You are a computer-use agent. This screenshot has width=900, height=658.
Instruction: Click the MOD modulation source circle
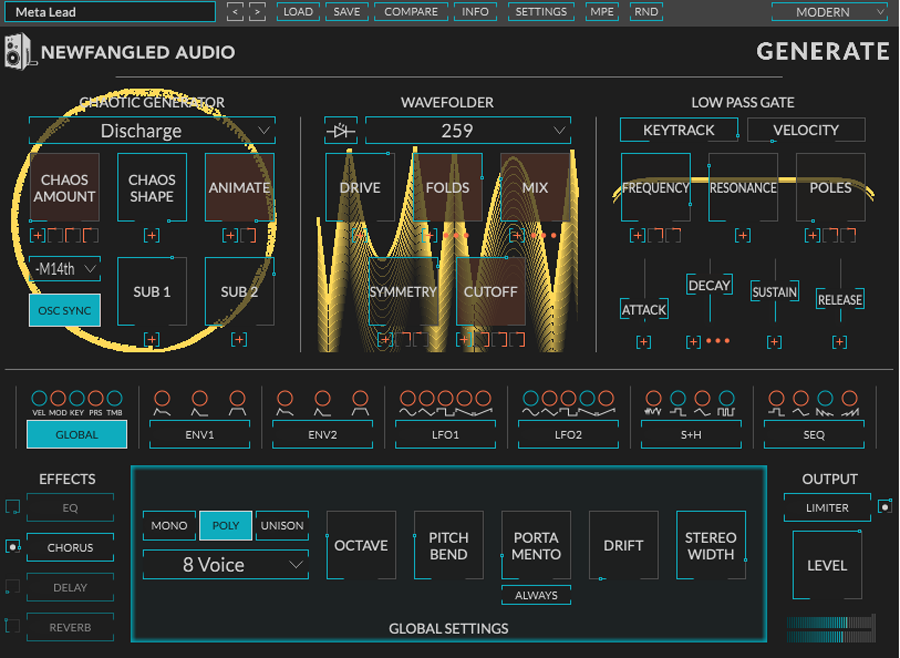58,398
